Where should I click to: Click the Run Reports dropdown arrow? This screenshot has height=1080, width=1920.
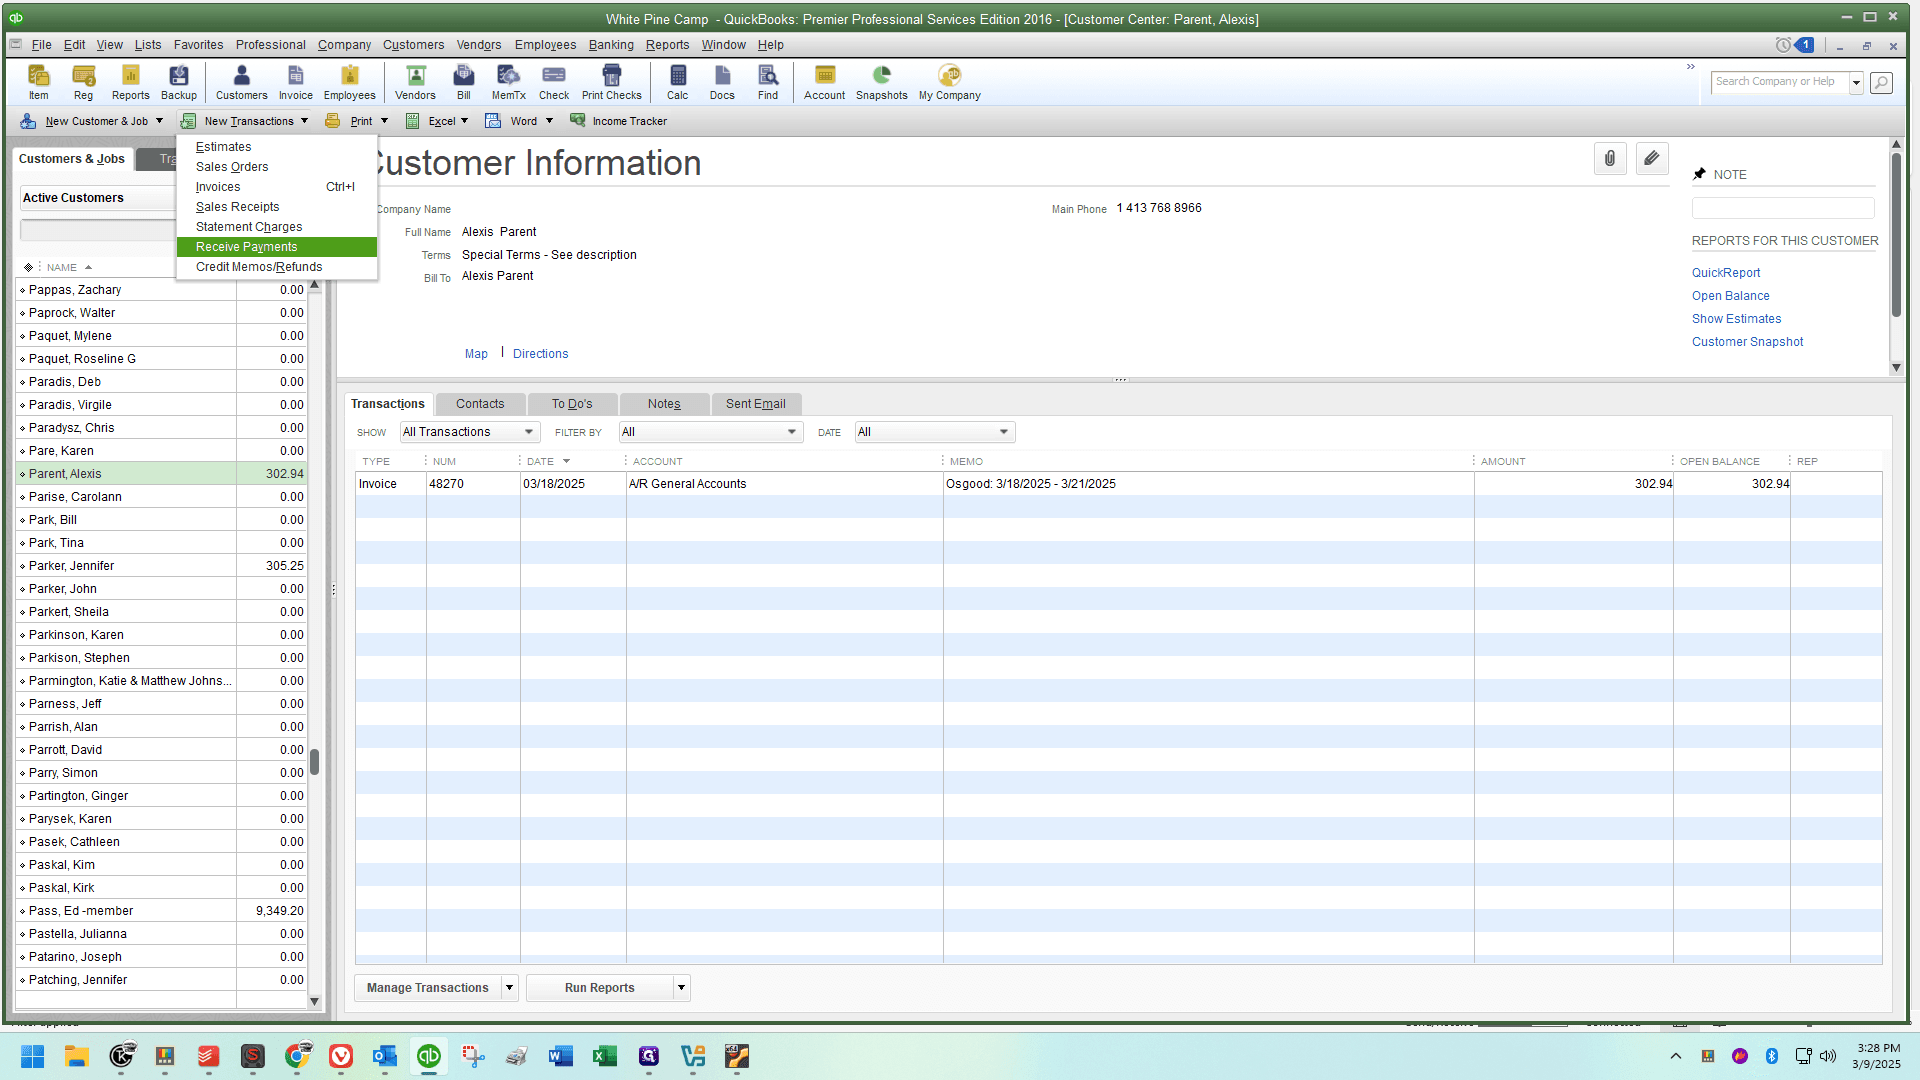click(682, 988)
